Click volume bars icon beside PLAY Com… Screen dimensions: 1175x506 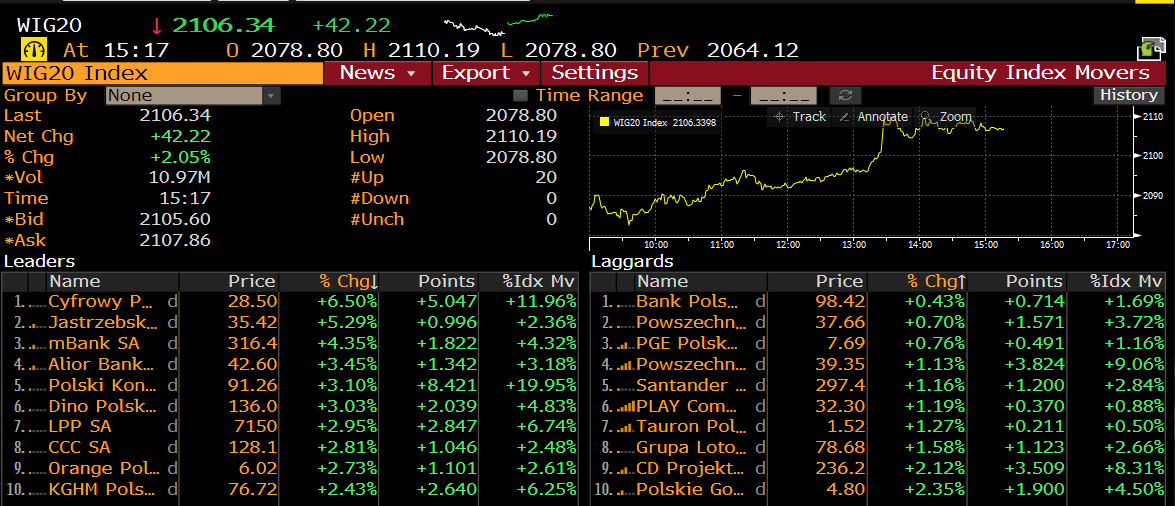pyautogui.click(x=625, y=406)
